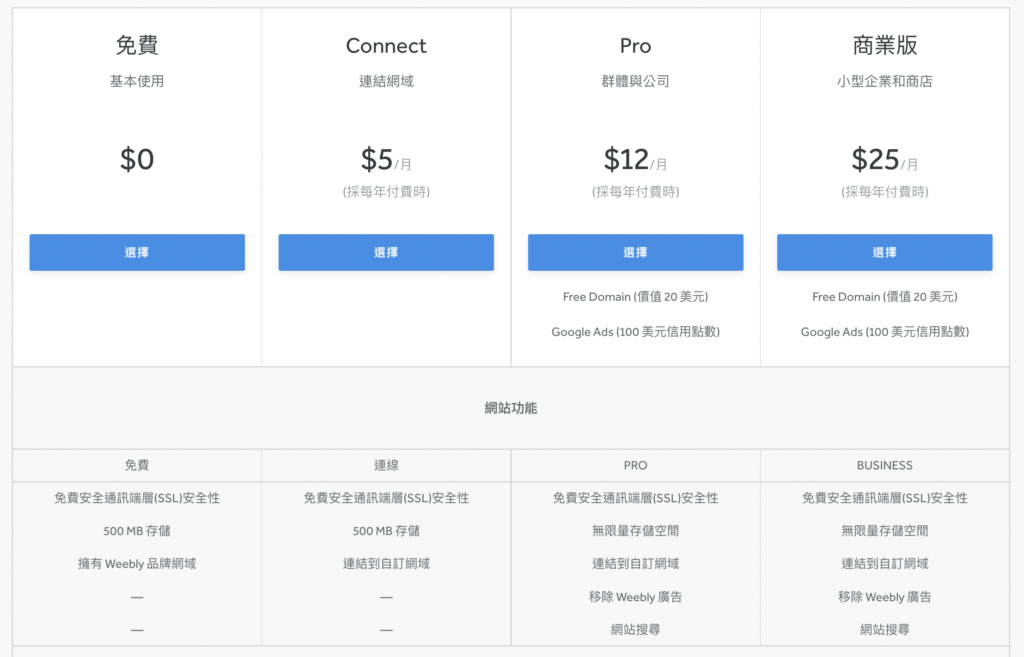Choose the Pro plan via its 選擇 button
This screenshot has width=1024, height=657.
click(635, 252)
